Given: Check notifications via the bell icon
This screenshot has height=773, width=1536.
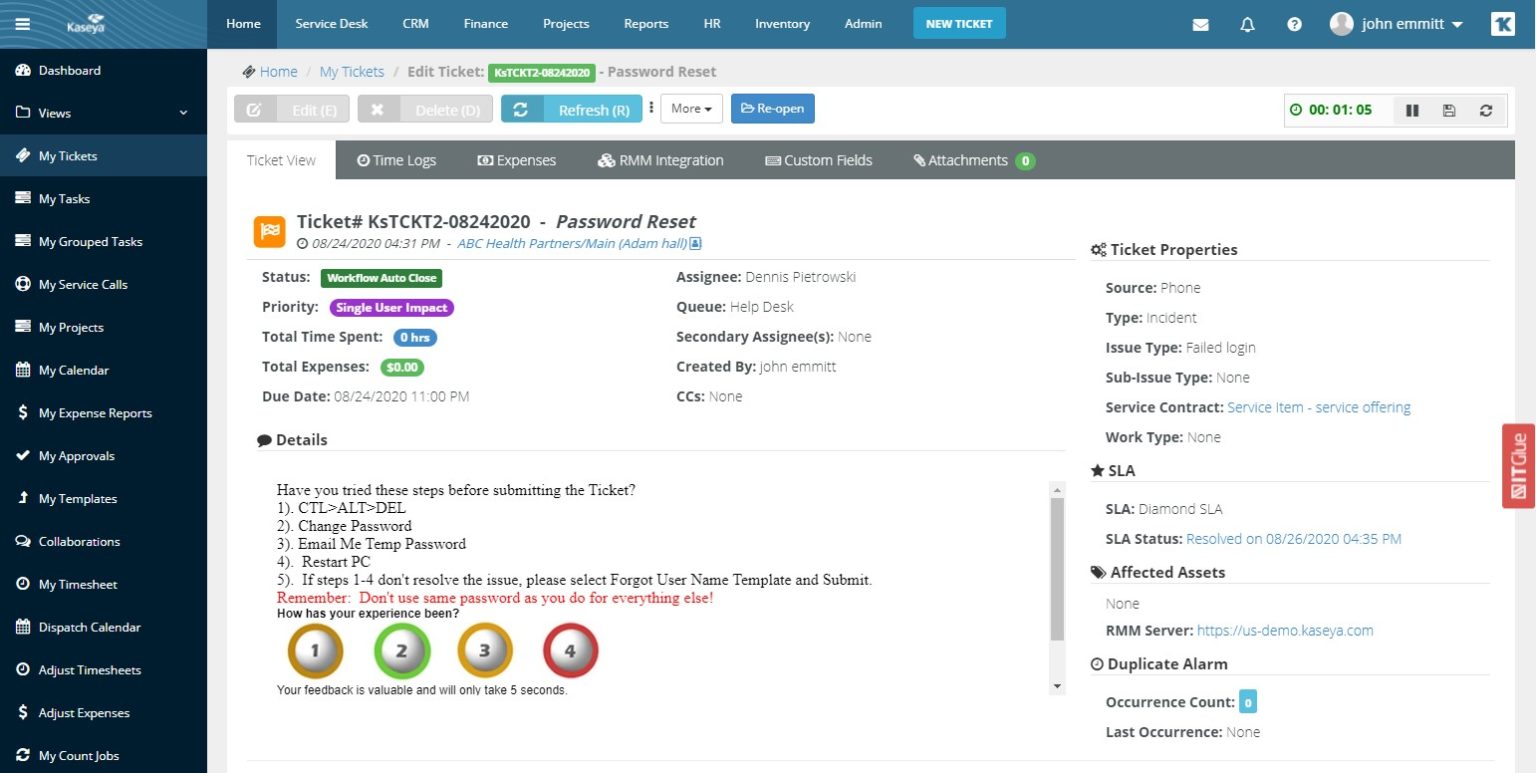Looking at the screenshot, I should click(1247, 23).
